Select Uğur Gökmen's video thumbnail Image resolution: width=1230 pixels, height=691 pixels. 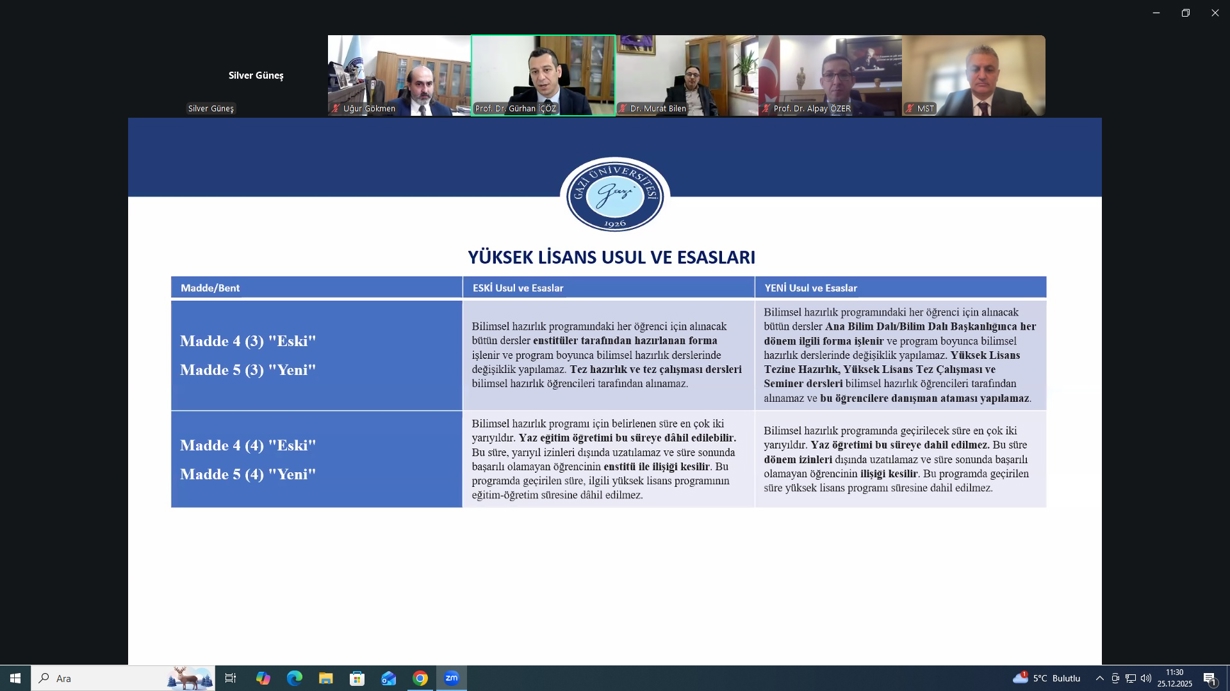click(399, 75)
